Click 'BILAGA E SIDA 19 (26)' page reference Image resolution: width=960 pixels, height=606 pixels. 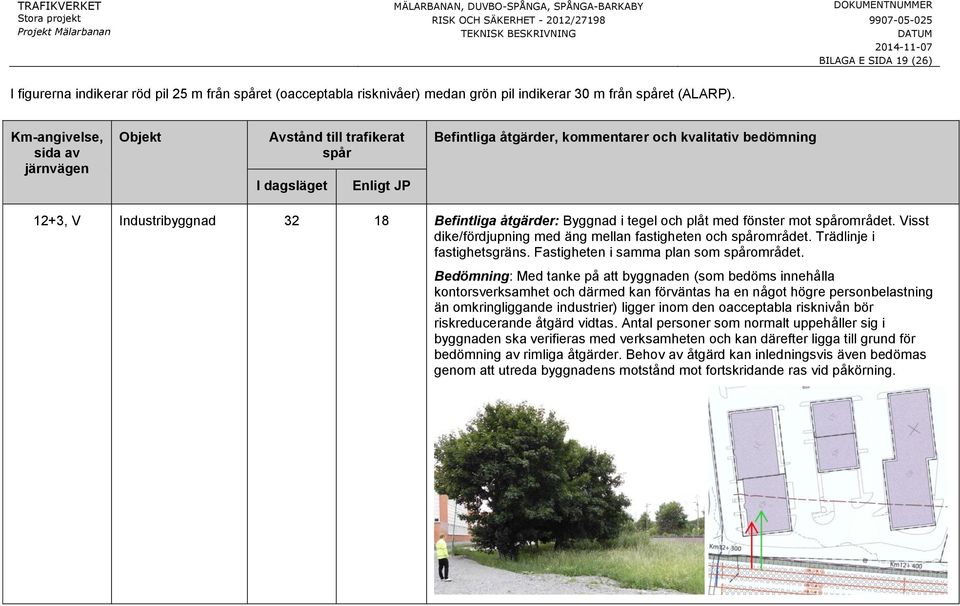876,61
